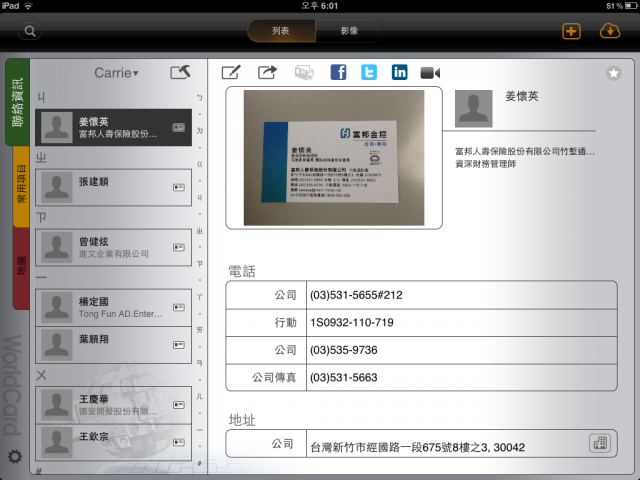View card icon on 曾健炫 row
The image size is (640, 480).
pos(179,247)
